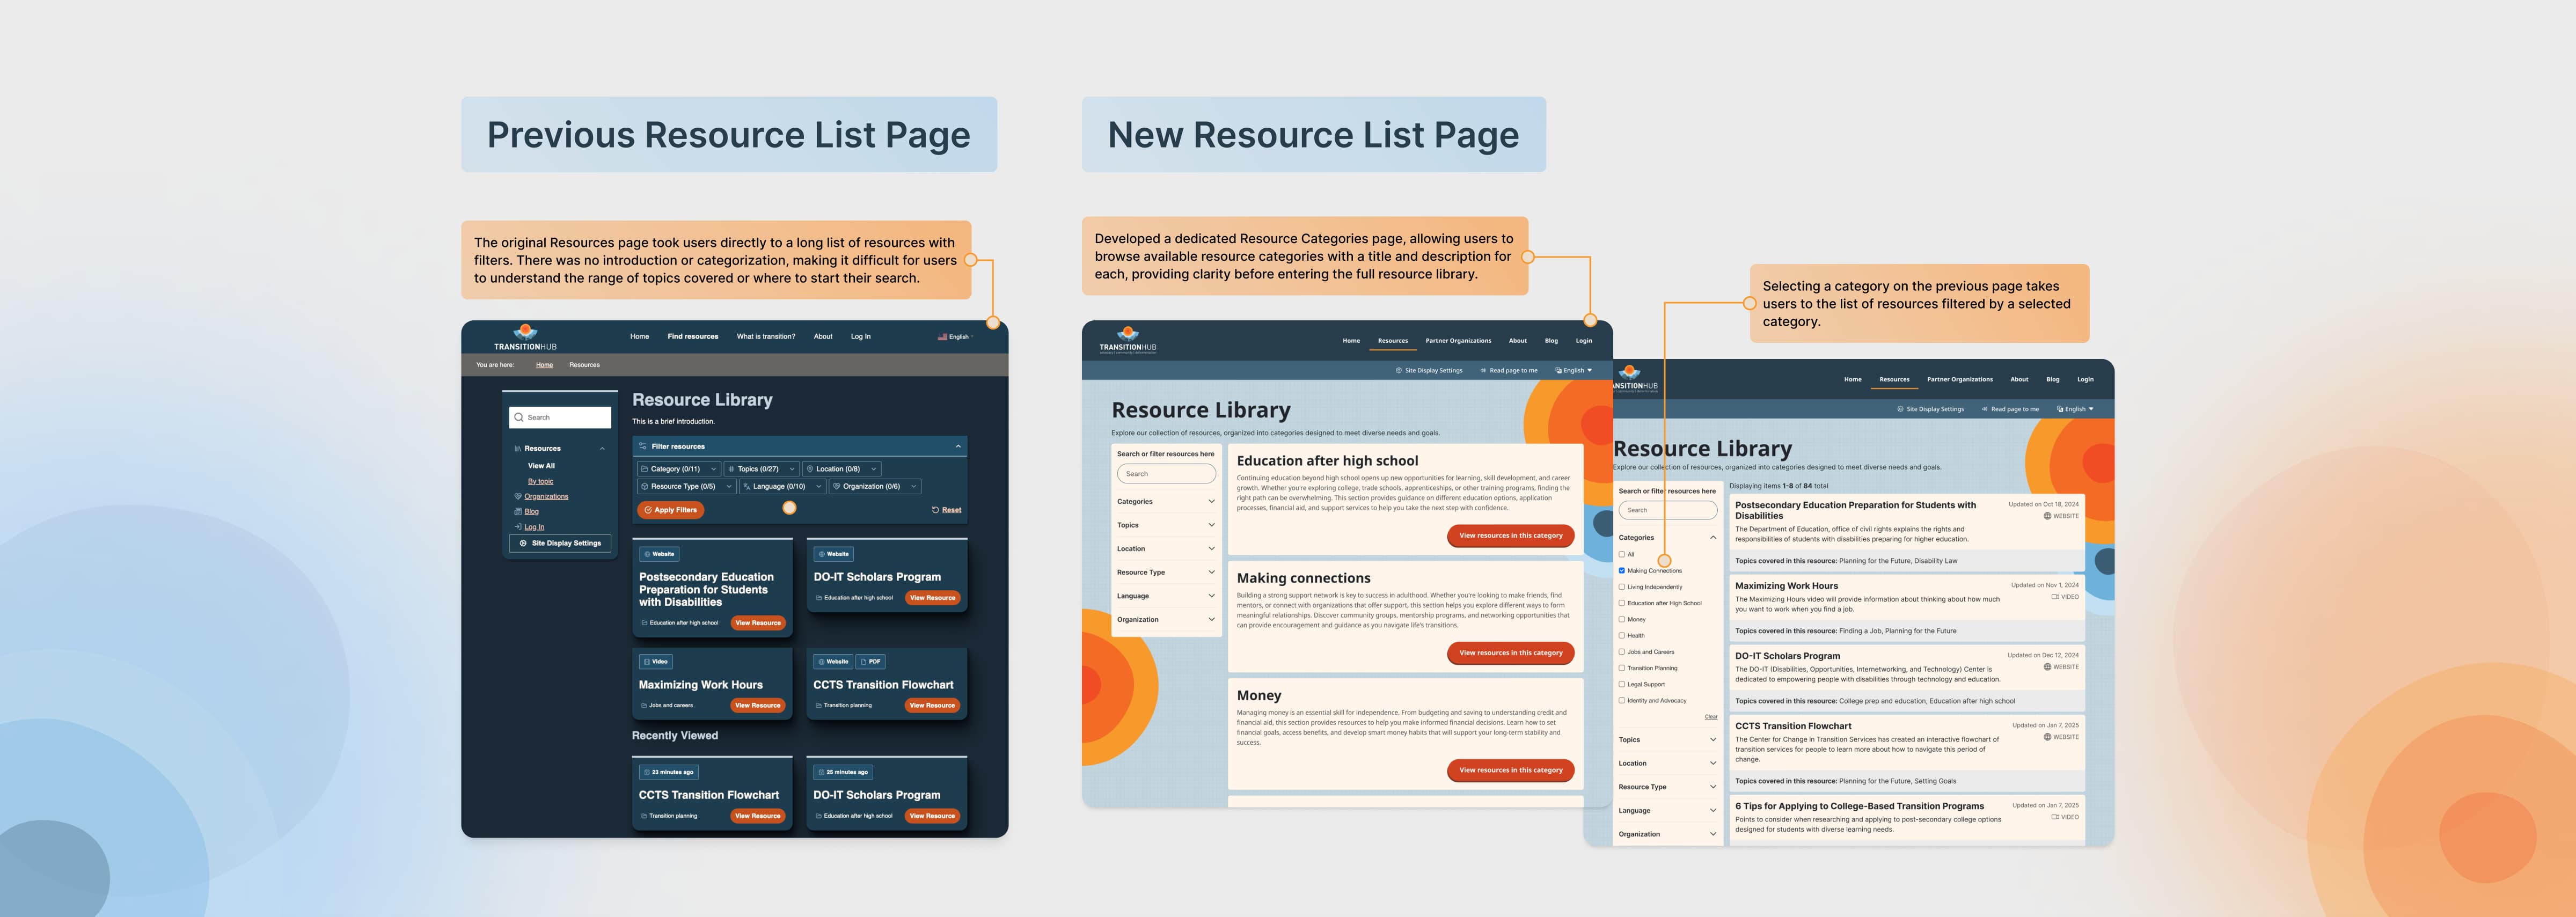Screen dimensions: 2576x917
Task: Open Organization (0/6) dropdown
Action: point(875,486)
